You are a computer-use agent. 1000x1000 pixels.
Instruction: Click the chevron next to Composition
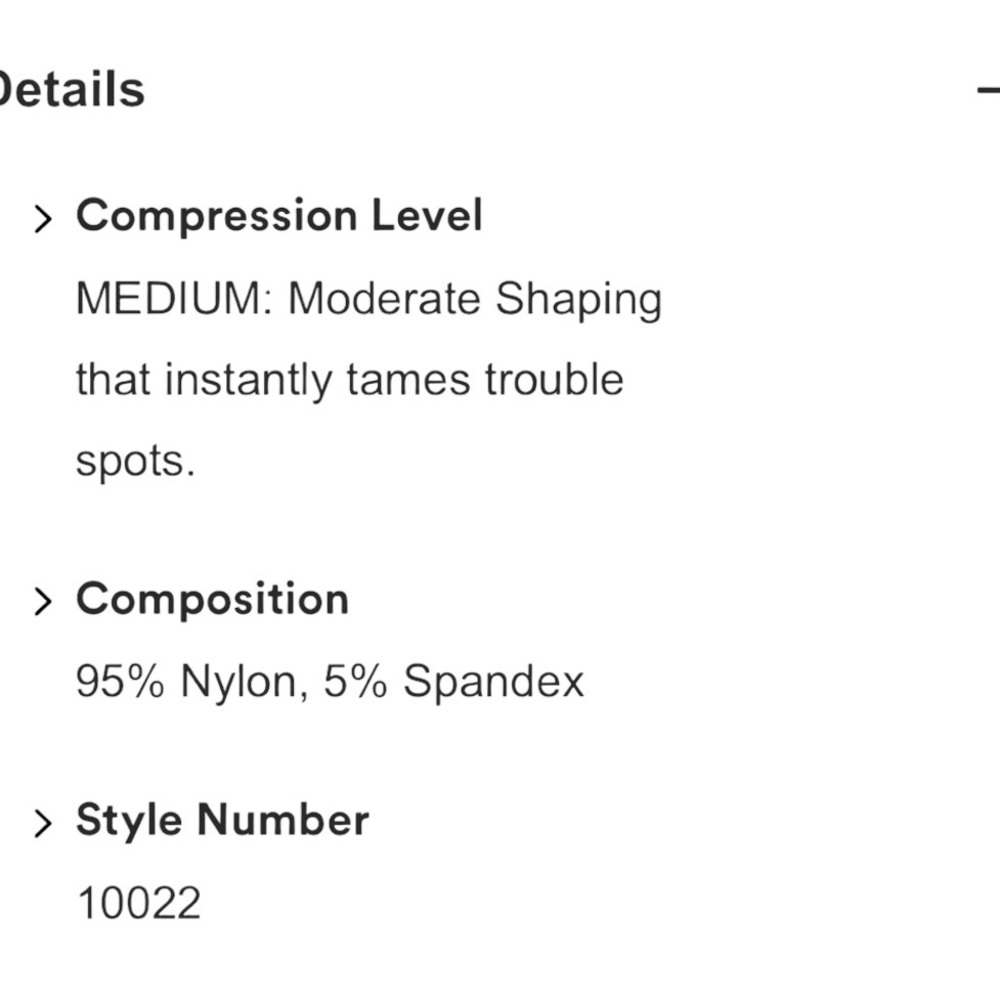coord(42,601)
